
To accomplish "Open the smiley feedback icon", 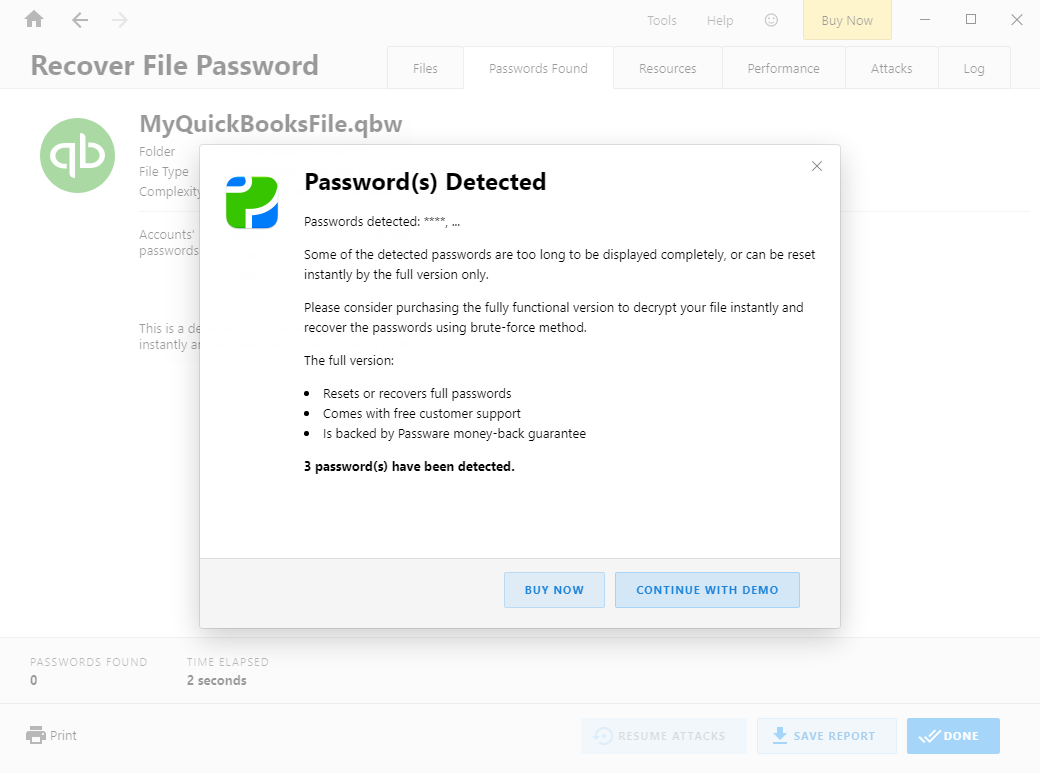I will click(x=771, y=20).
